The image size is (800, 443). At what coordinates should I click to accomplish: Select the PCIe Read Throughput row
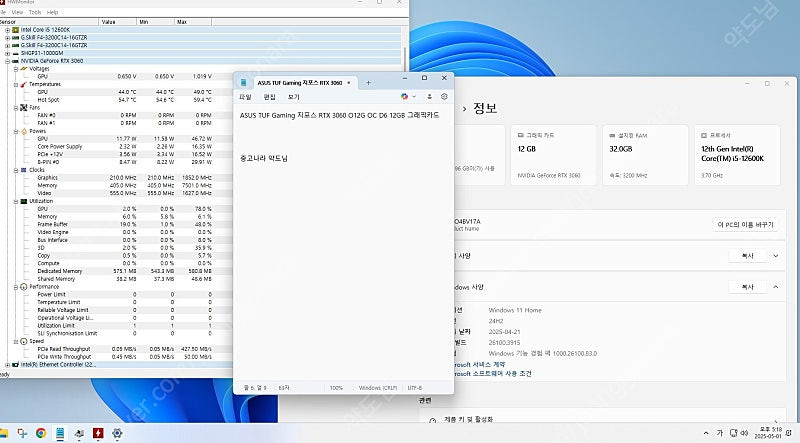click(x=116, y=349)
